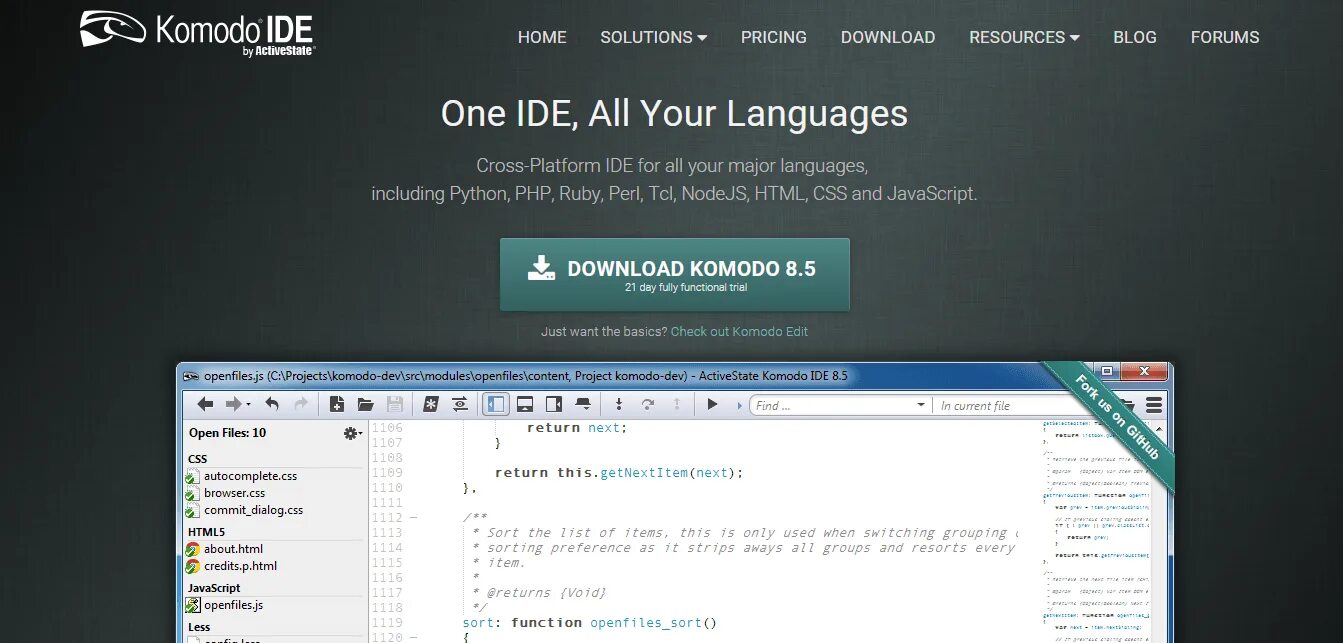Screen dimensions: 1343x643
Task: Click the new file icon
Action: pyautogui.click(x=337, y=405)
